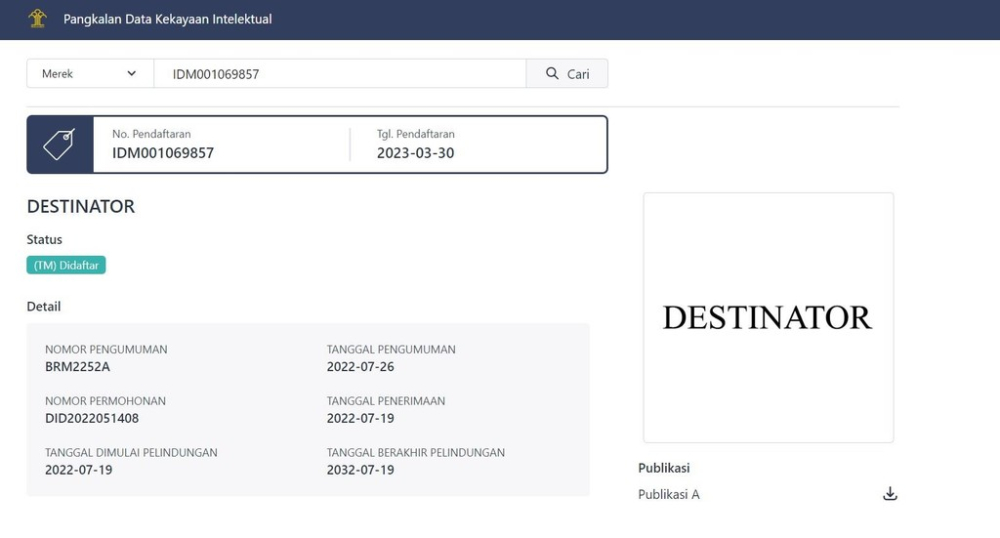Click the emblem logo in the header
1000x538 pixels.
[37, 19]
